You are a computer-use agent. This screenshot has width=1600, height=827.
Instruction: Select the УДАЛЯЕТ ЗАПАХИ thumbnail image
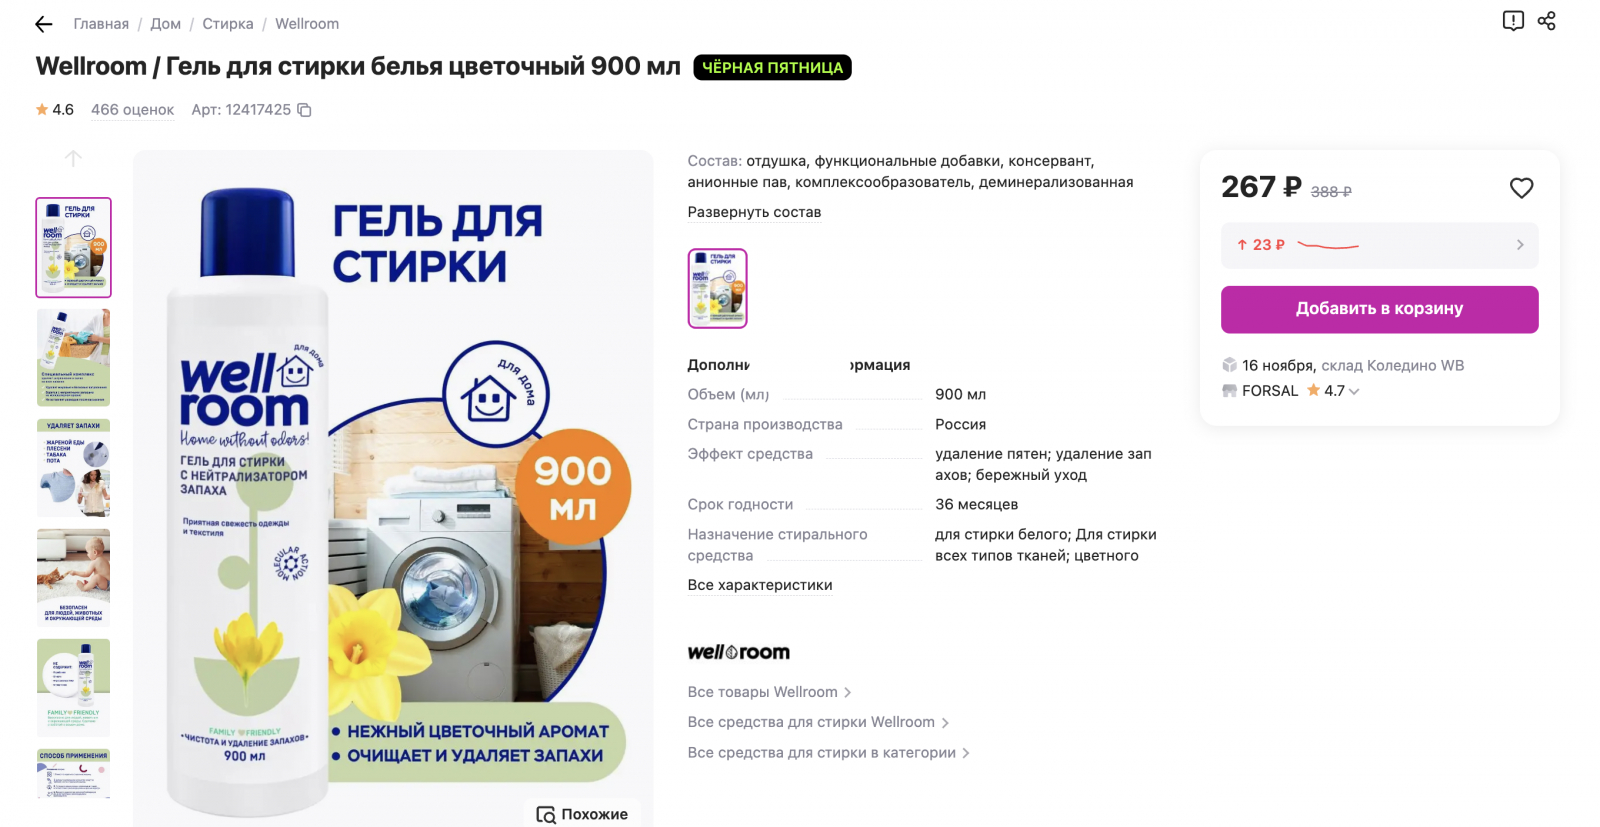[x=73, y=468]
